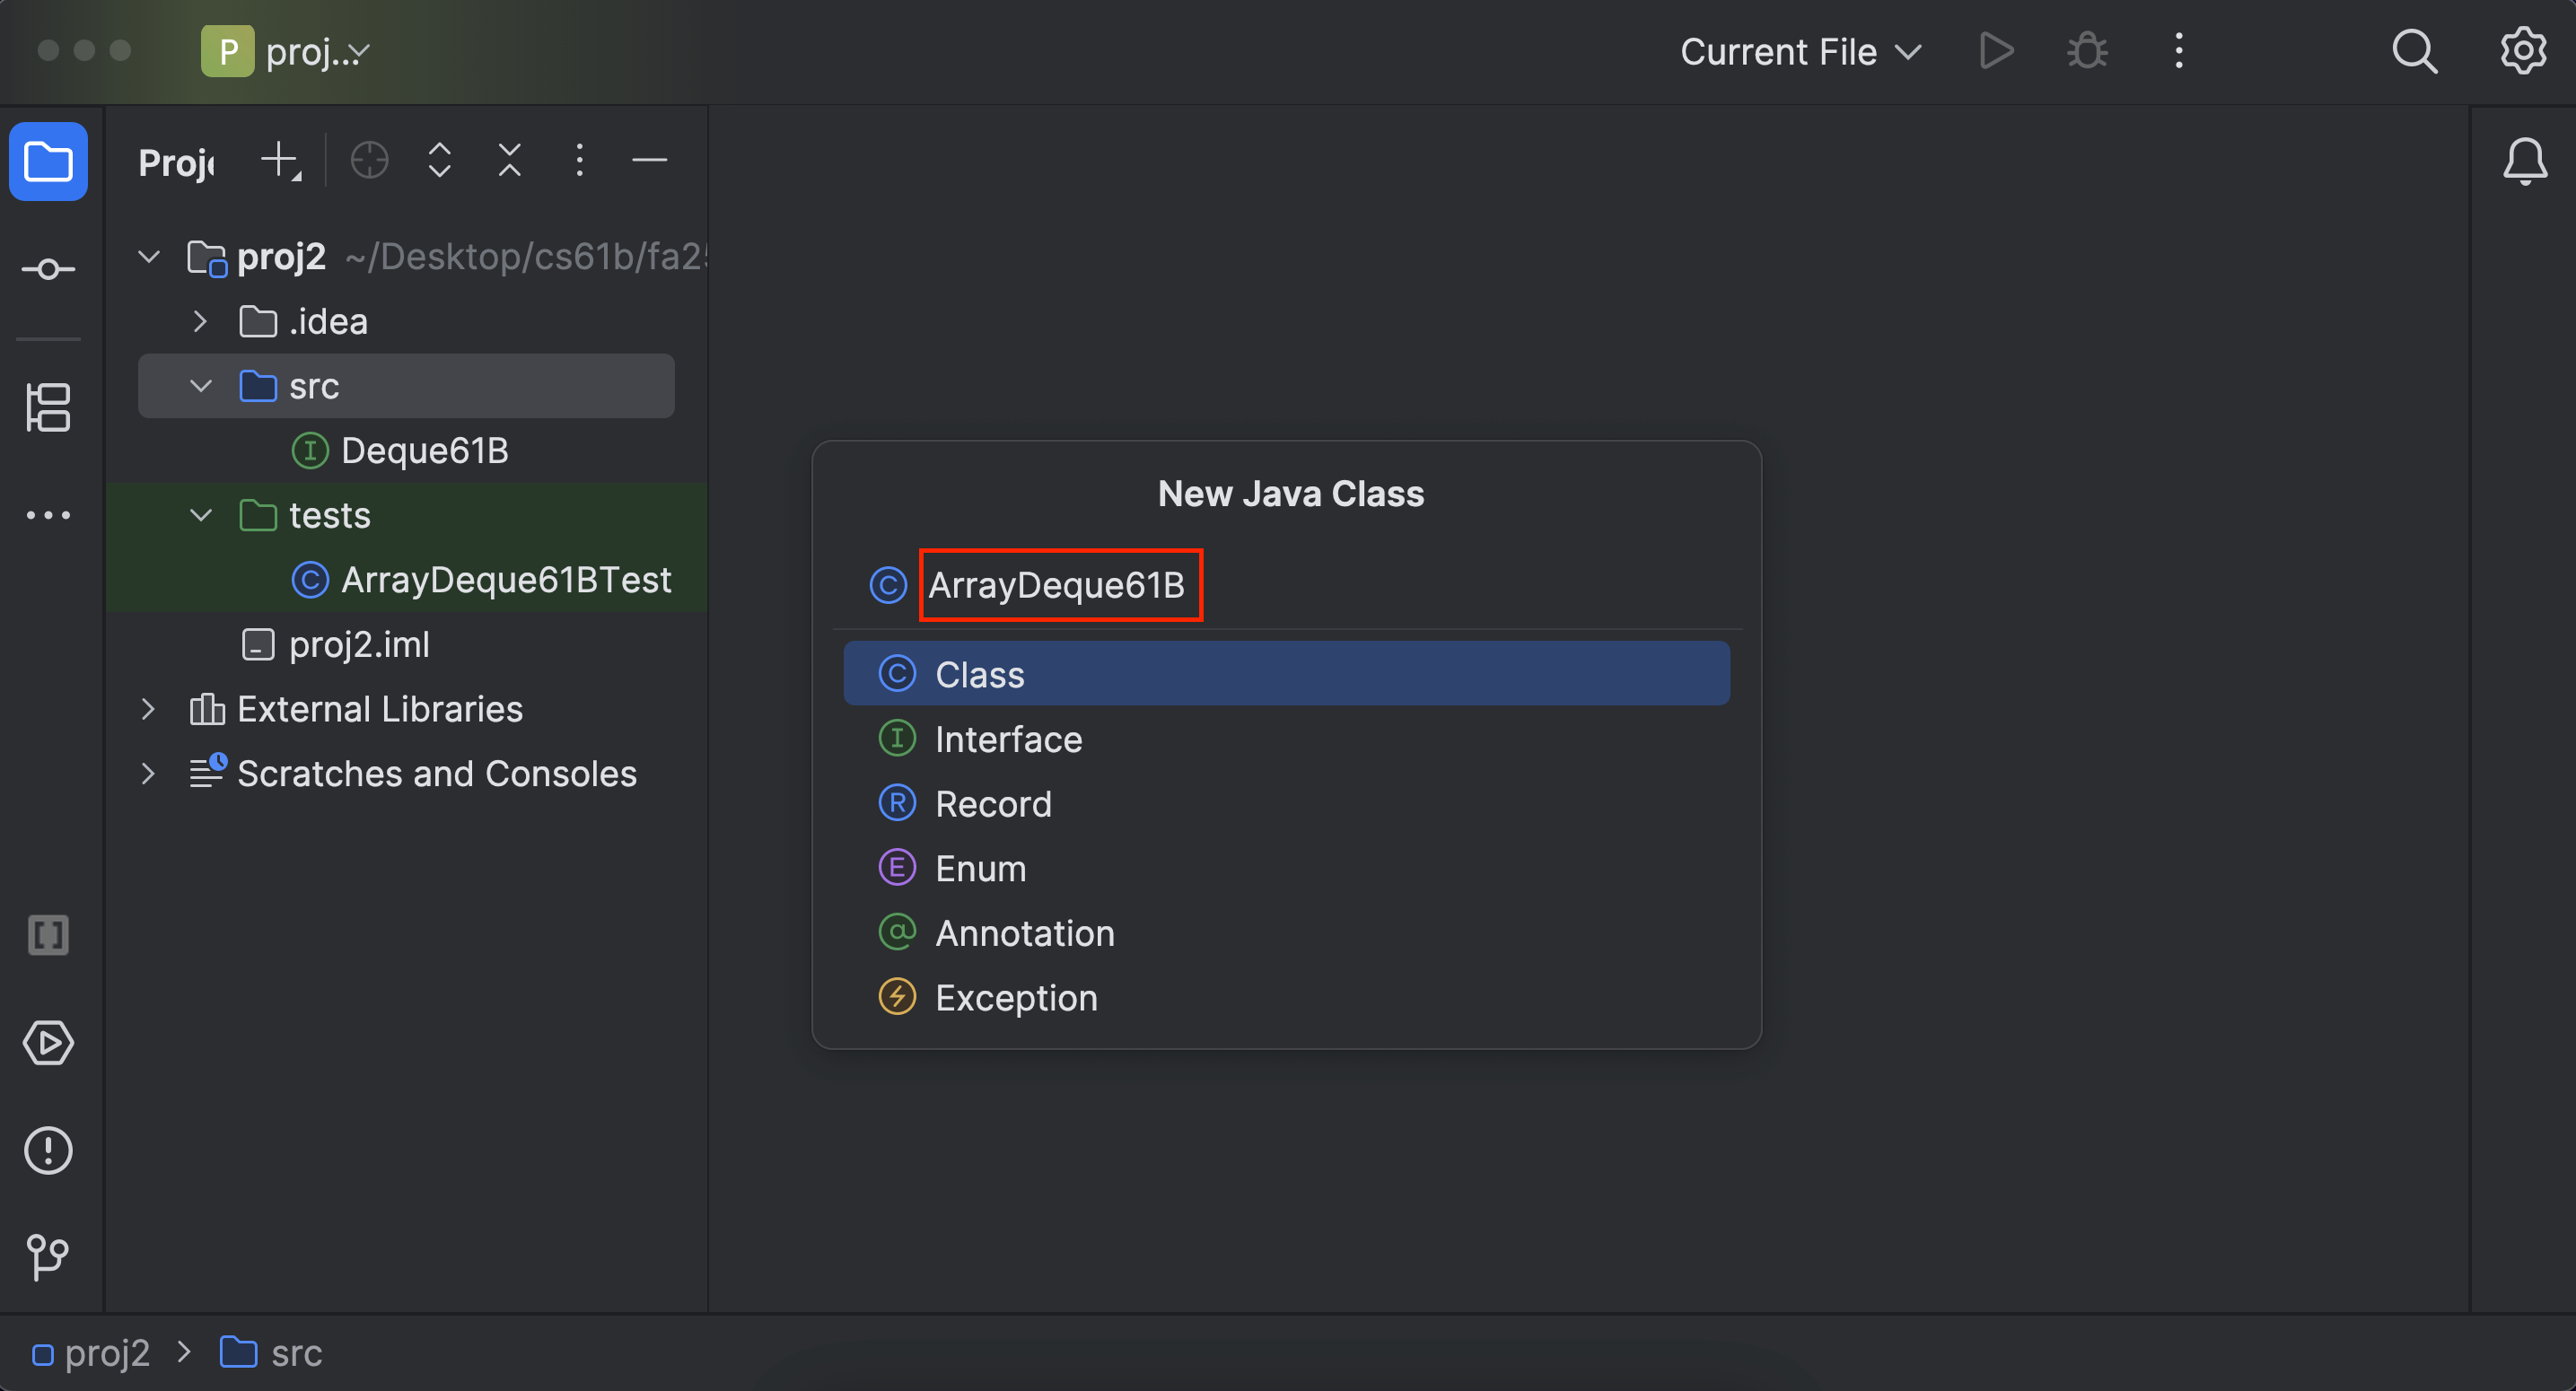Open the Problems tool window

point(47,1150)
